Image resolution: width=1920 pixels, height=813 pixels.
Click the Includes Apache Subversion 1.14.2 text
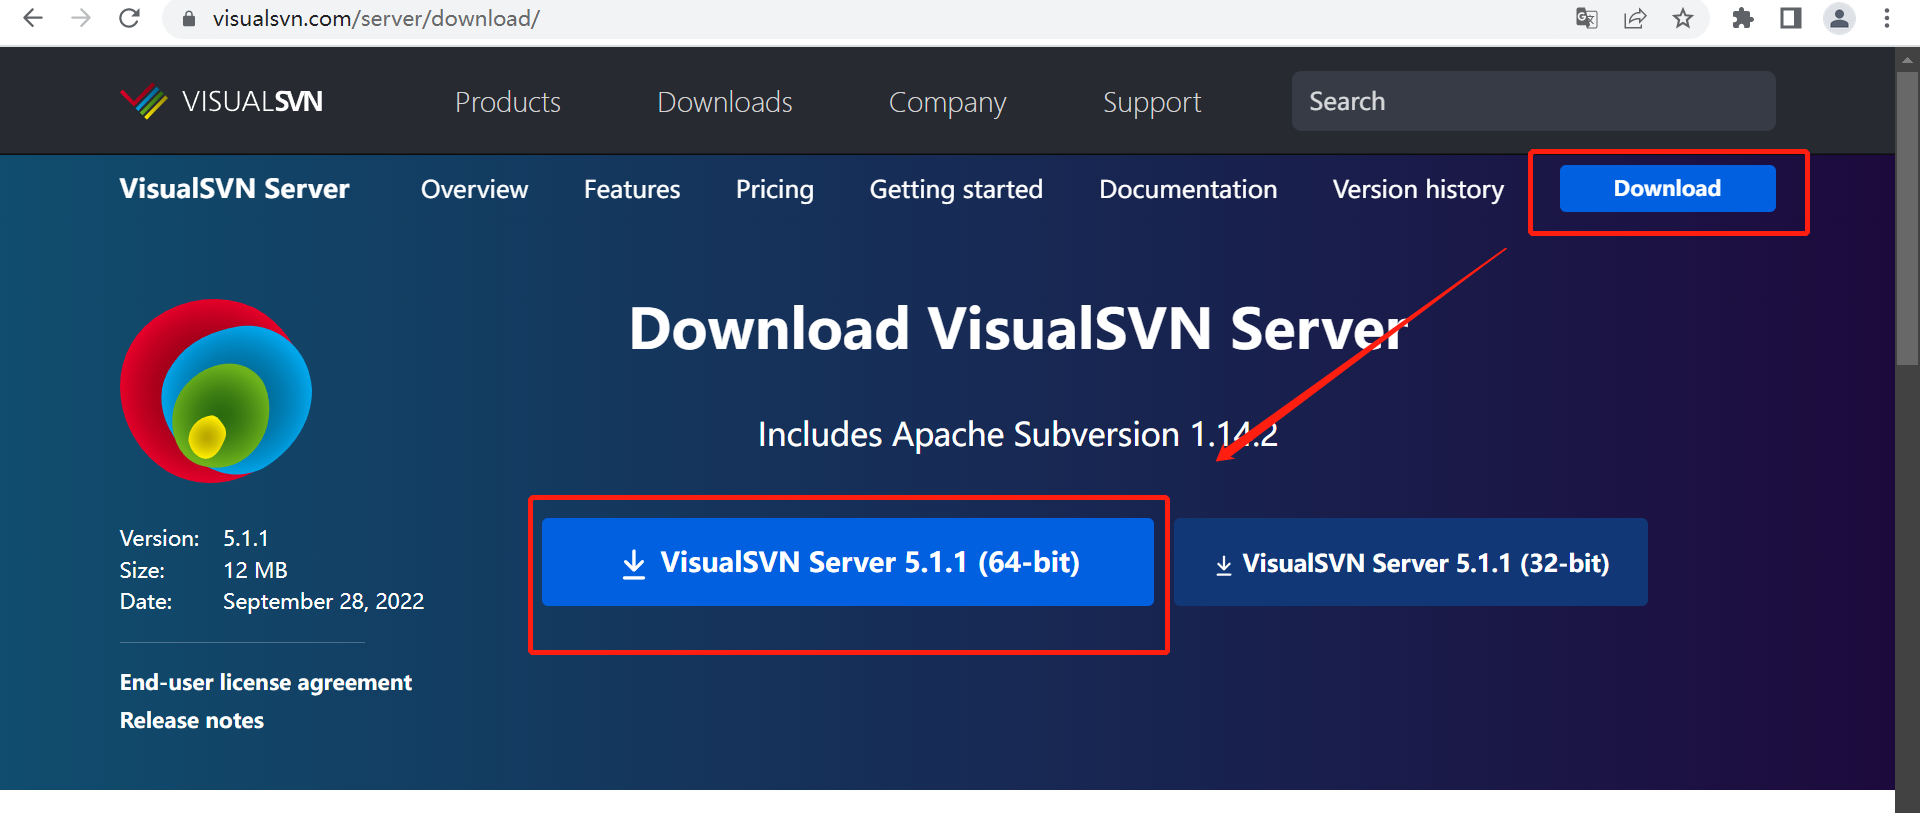pos(1018,434)
